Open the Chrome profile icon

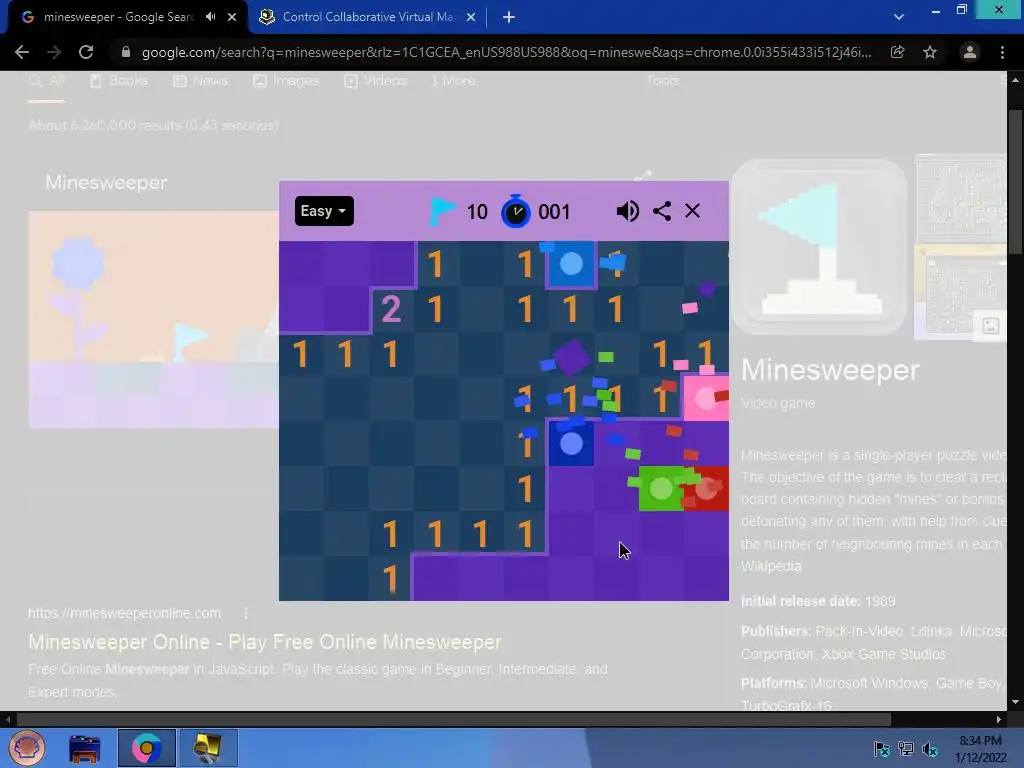(970, 52)
